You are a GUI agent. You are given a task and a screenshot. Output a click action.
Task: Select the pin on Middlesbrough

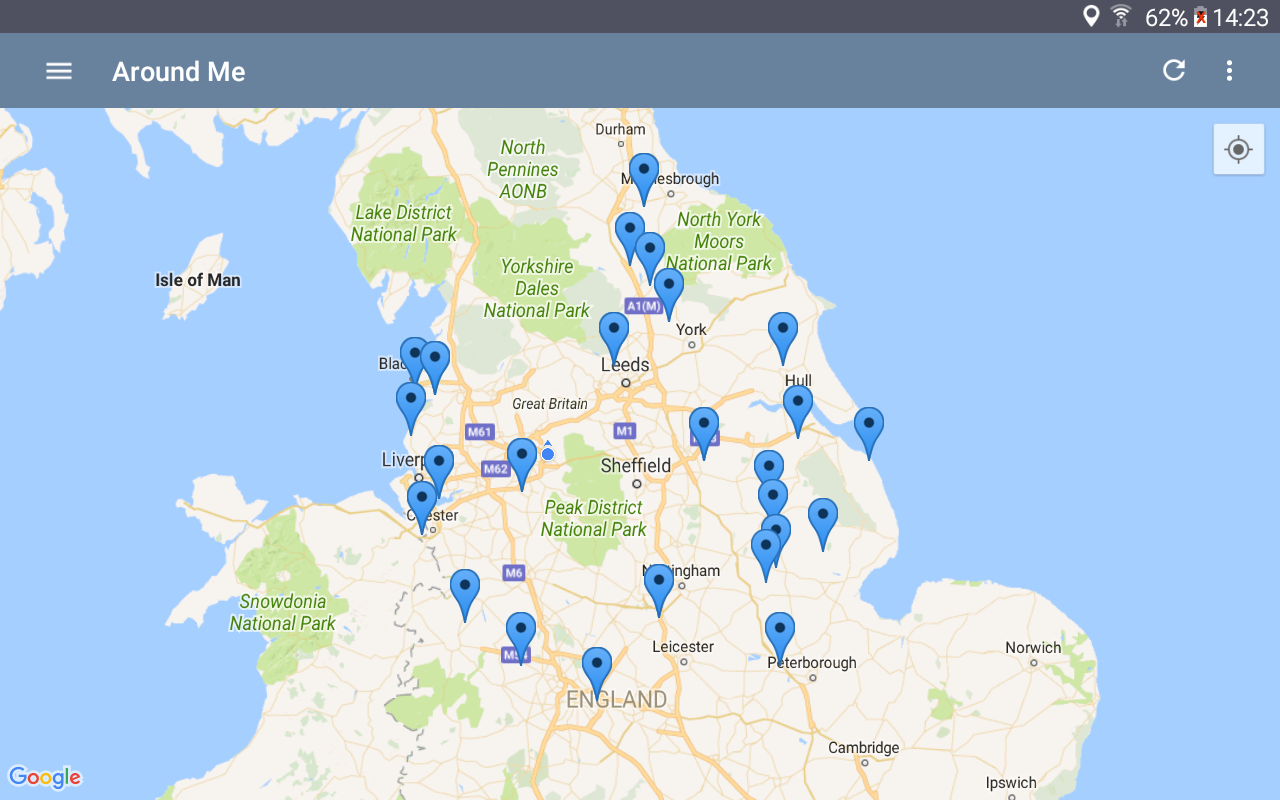(644, 179)
